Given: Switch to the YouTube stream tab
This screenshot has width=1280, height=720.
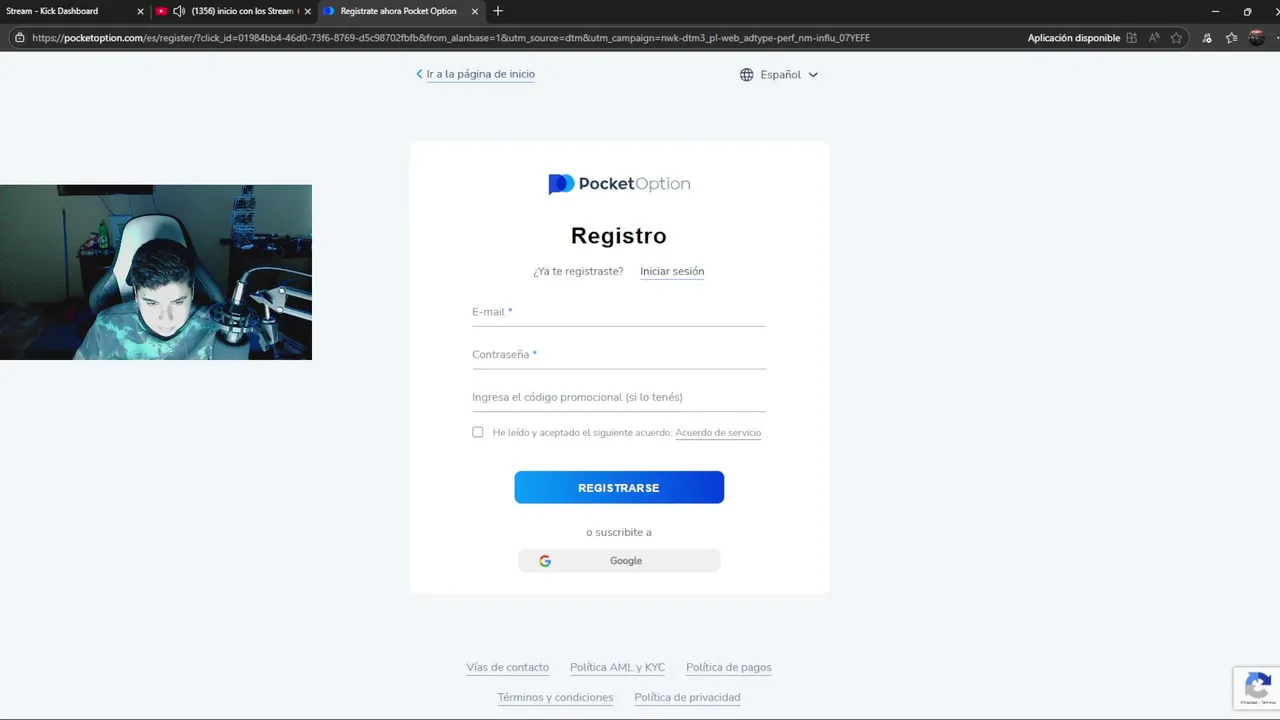Looking at the screenshot, I should point(235,11).
